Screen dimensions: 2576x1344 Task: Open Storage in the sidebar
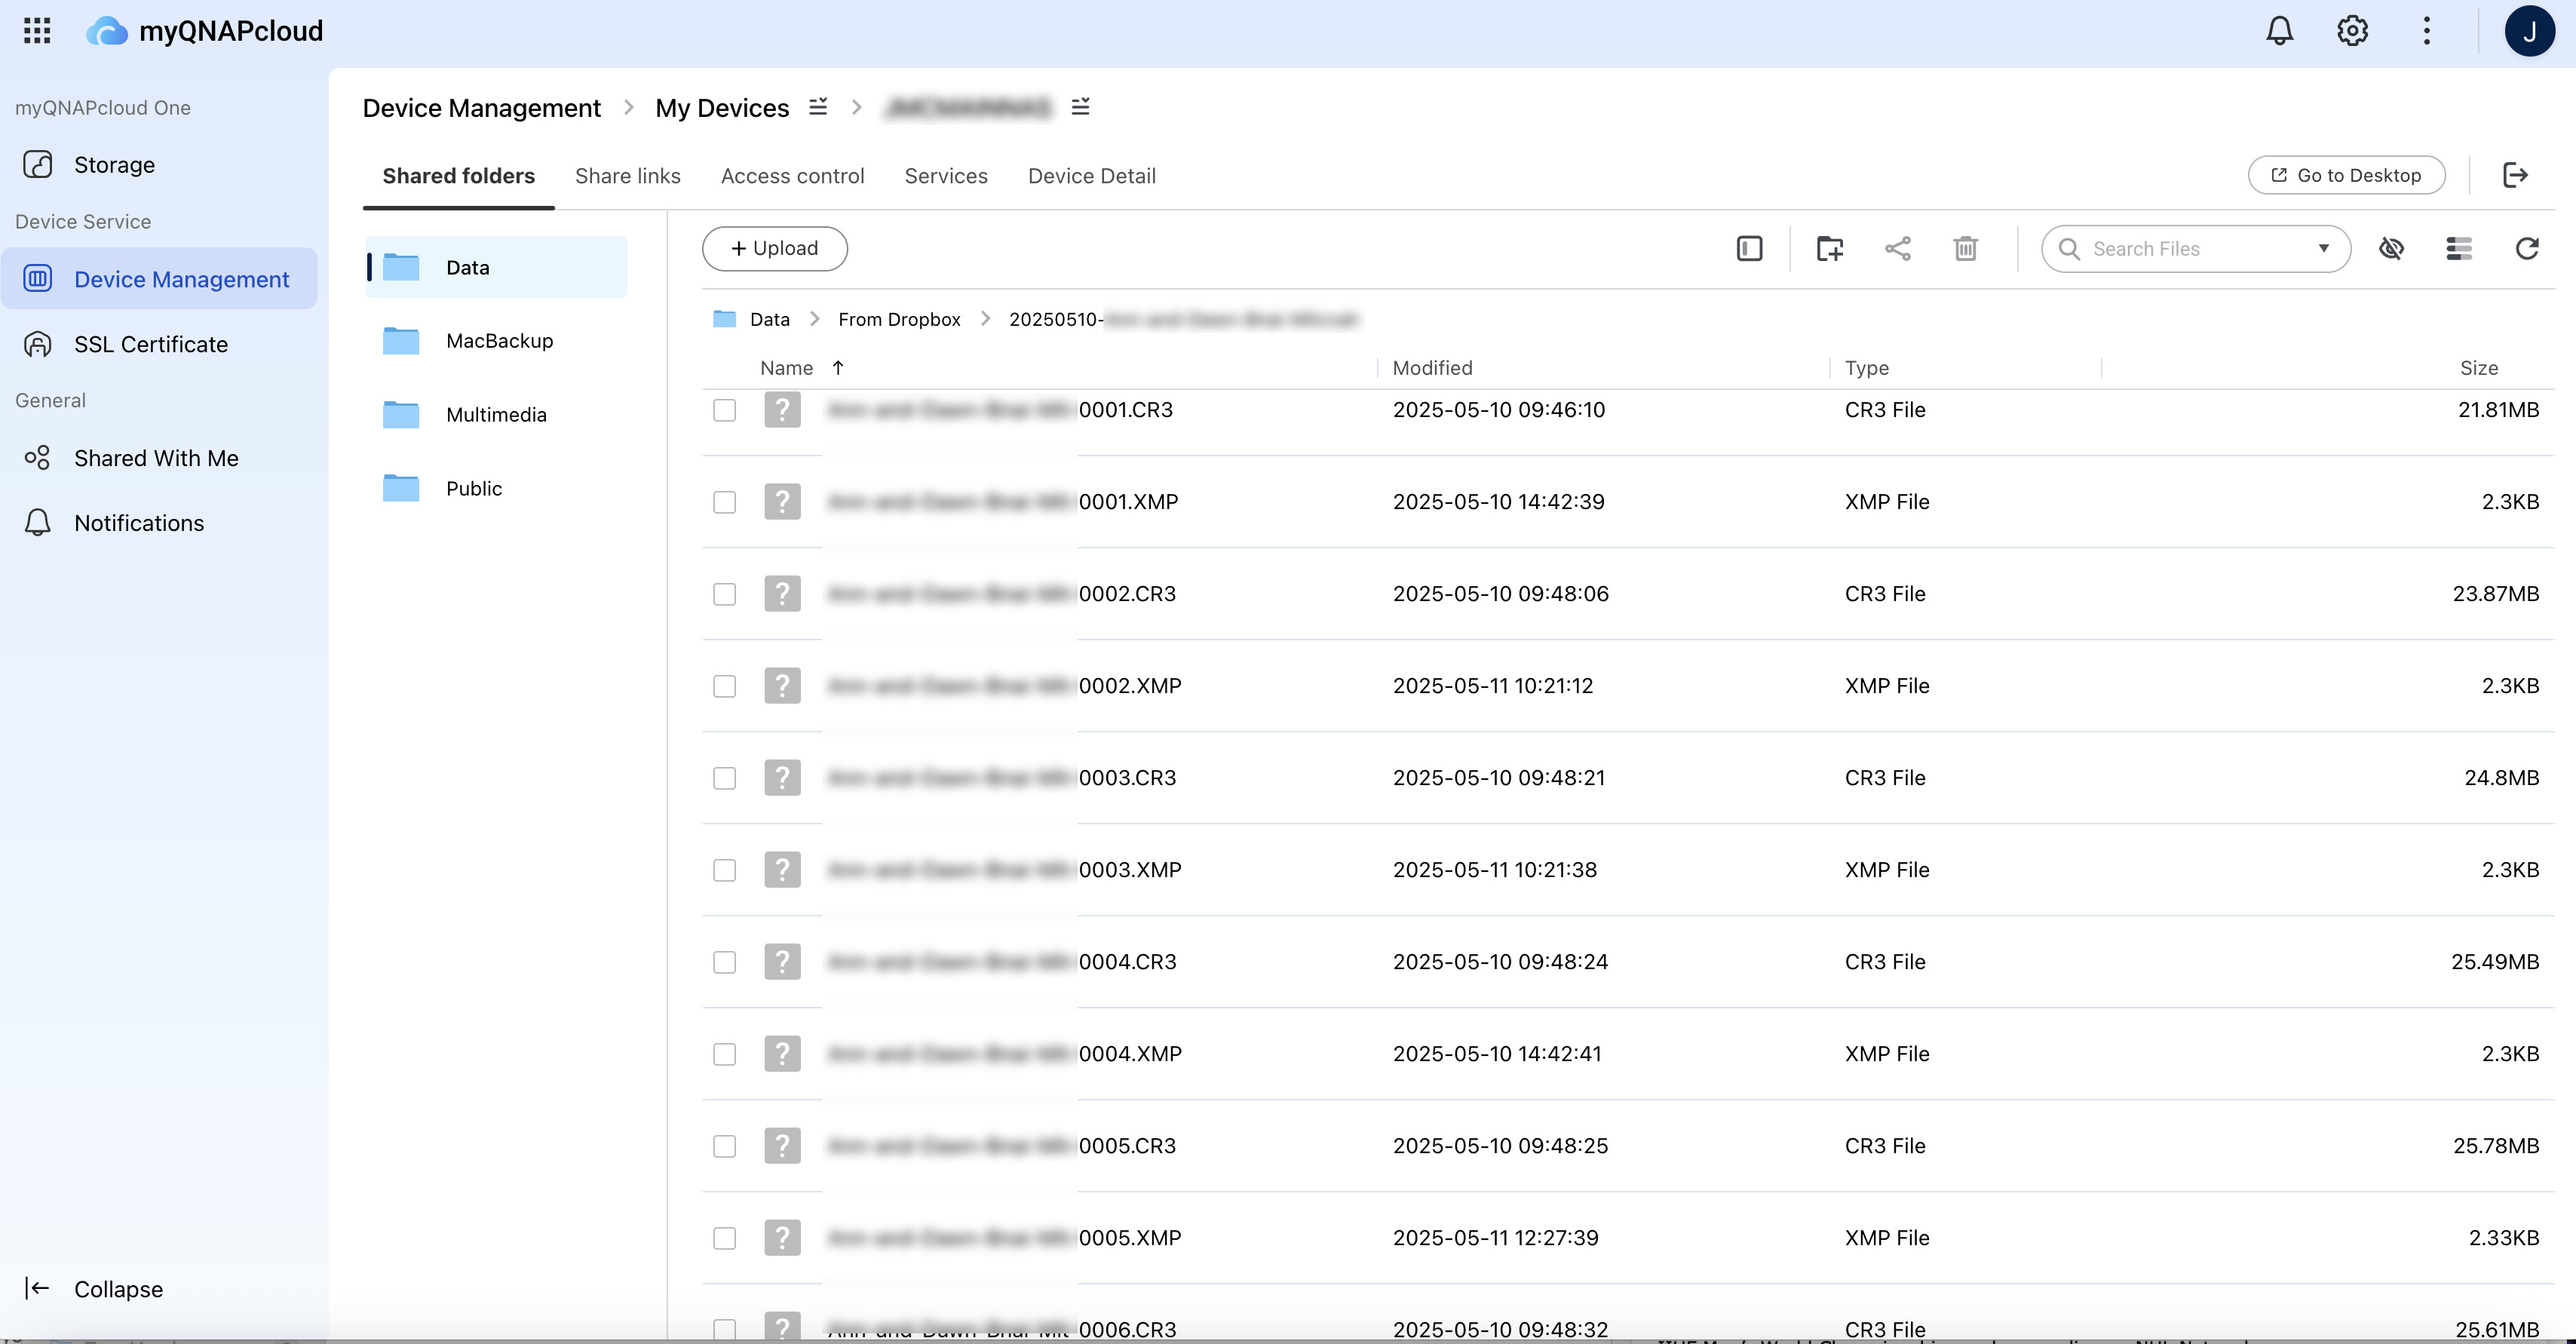160,164
